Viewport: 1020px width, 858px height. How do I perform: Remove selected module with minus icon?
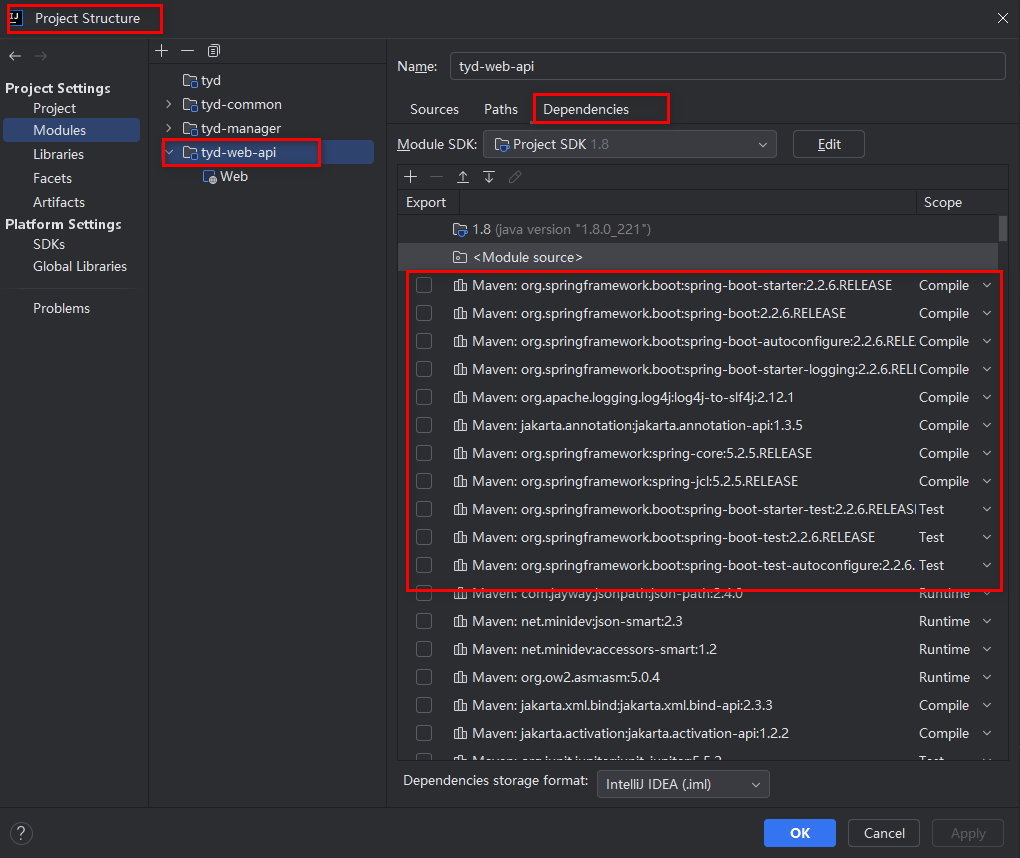pos(187,50)
